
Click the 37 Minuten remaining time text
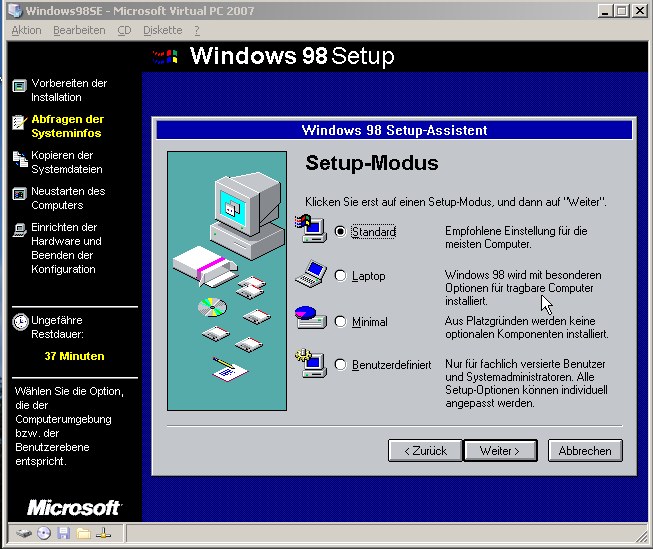[x=75, y=356]
